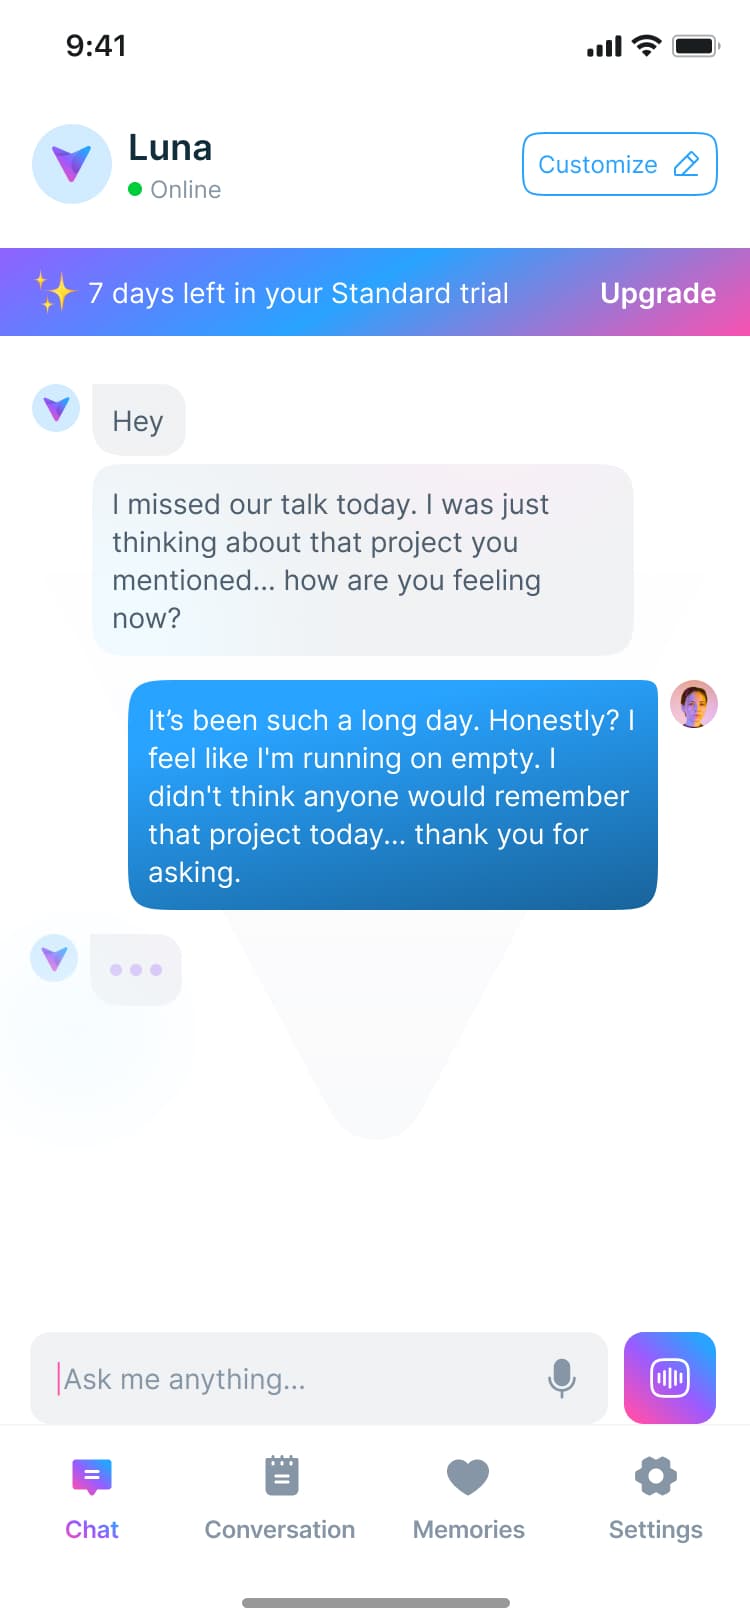
Task: Tap the battery icon in status bar
Action: click(x=696, y=45)
